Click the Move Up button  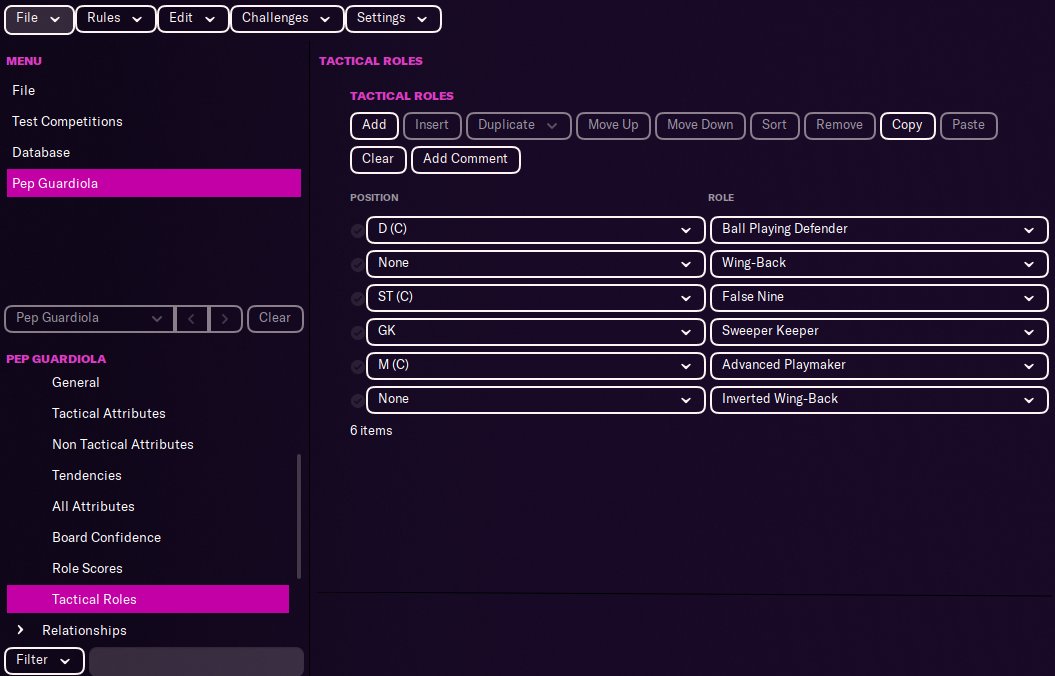tap(613, 125)
